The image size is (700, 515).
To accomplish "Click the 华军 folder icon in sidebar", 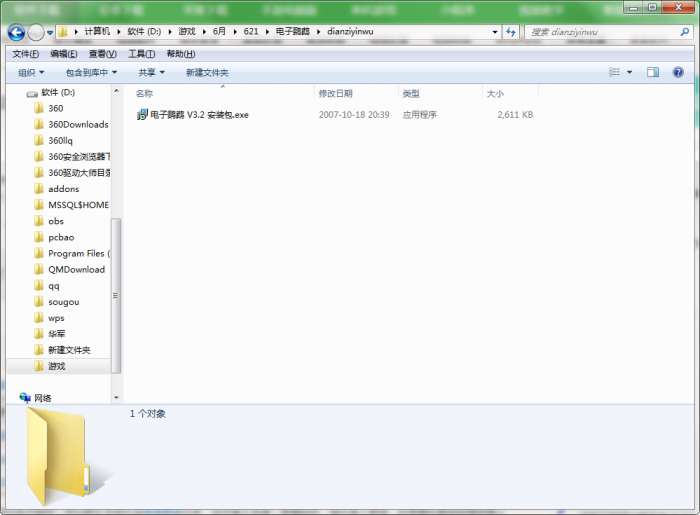I will coord(39,334).
